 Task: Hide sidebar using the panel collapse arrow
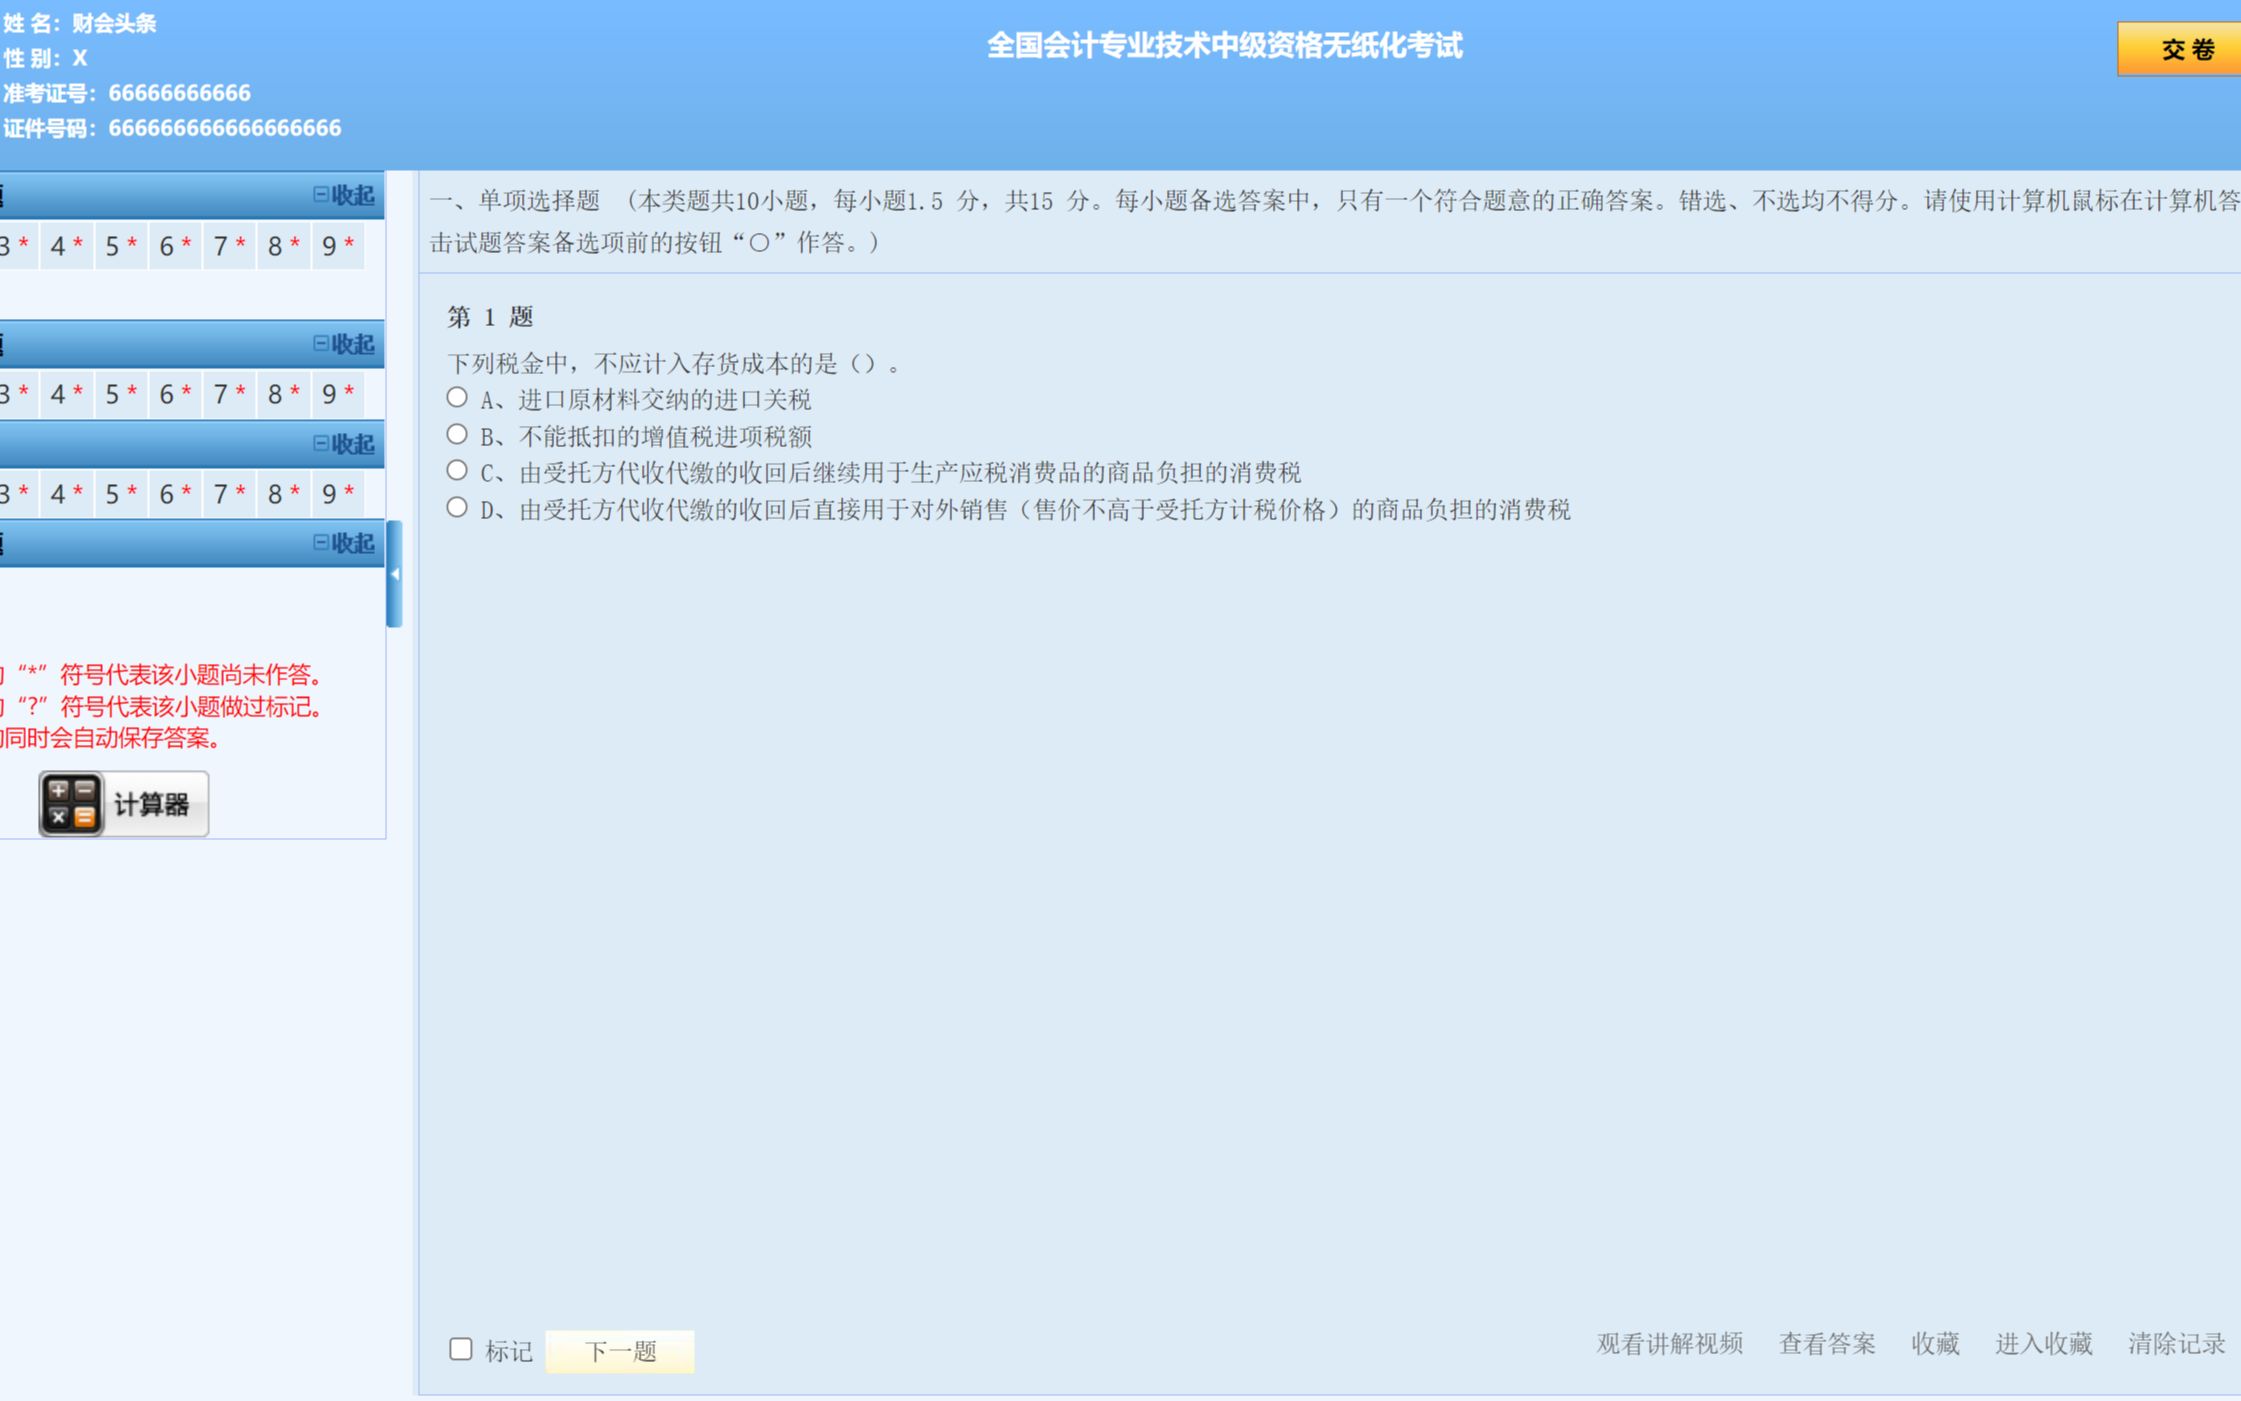click(394, 574)
